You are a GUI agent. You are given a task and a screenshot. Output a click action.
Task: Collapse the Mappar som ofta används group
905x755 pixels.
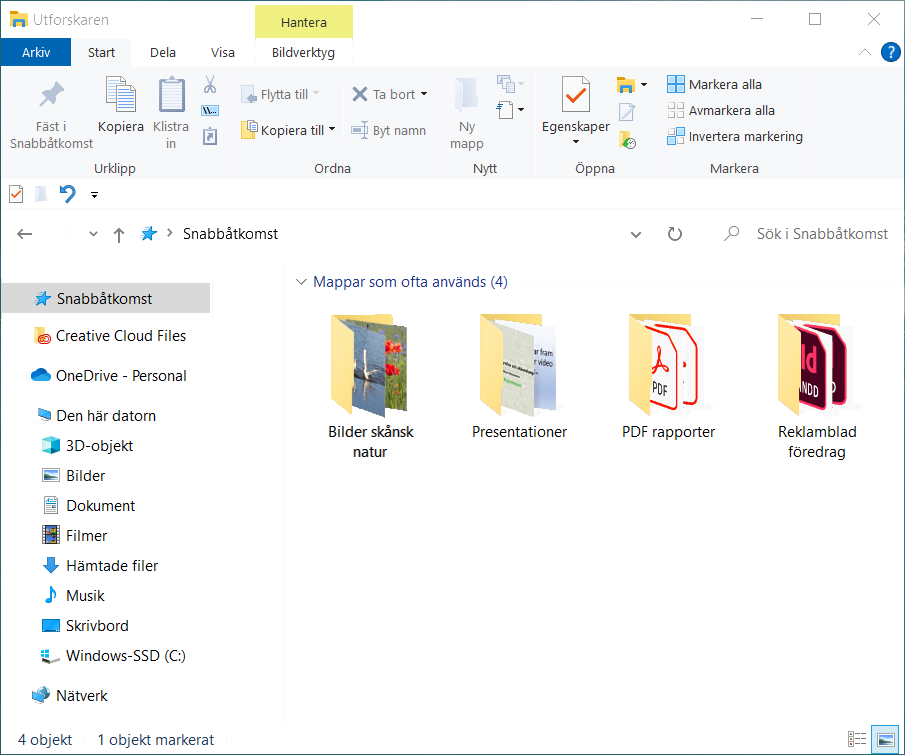(301, 283)
